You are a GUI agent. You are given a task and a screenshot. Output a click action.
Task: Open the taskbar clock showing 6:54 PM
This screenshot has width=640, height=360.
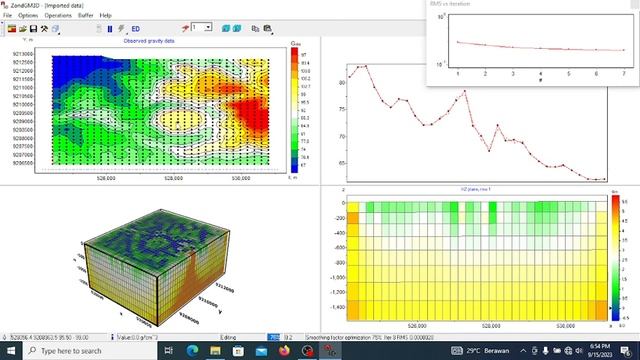click(600, 351)
